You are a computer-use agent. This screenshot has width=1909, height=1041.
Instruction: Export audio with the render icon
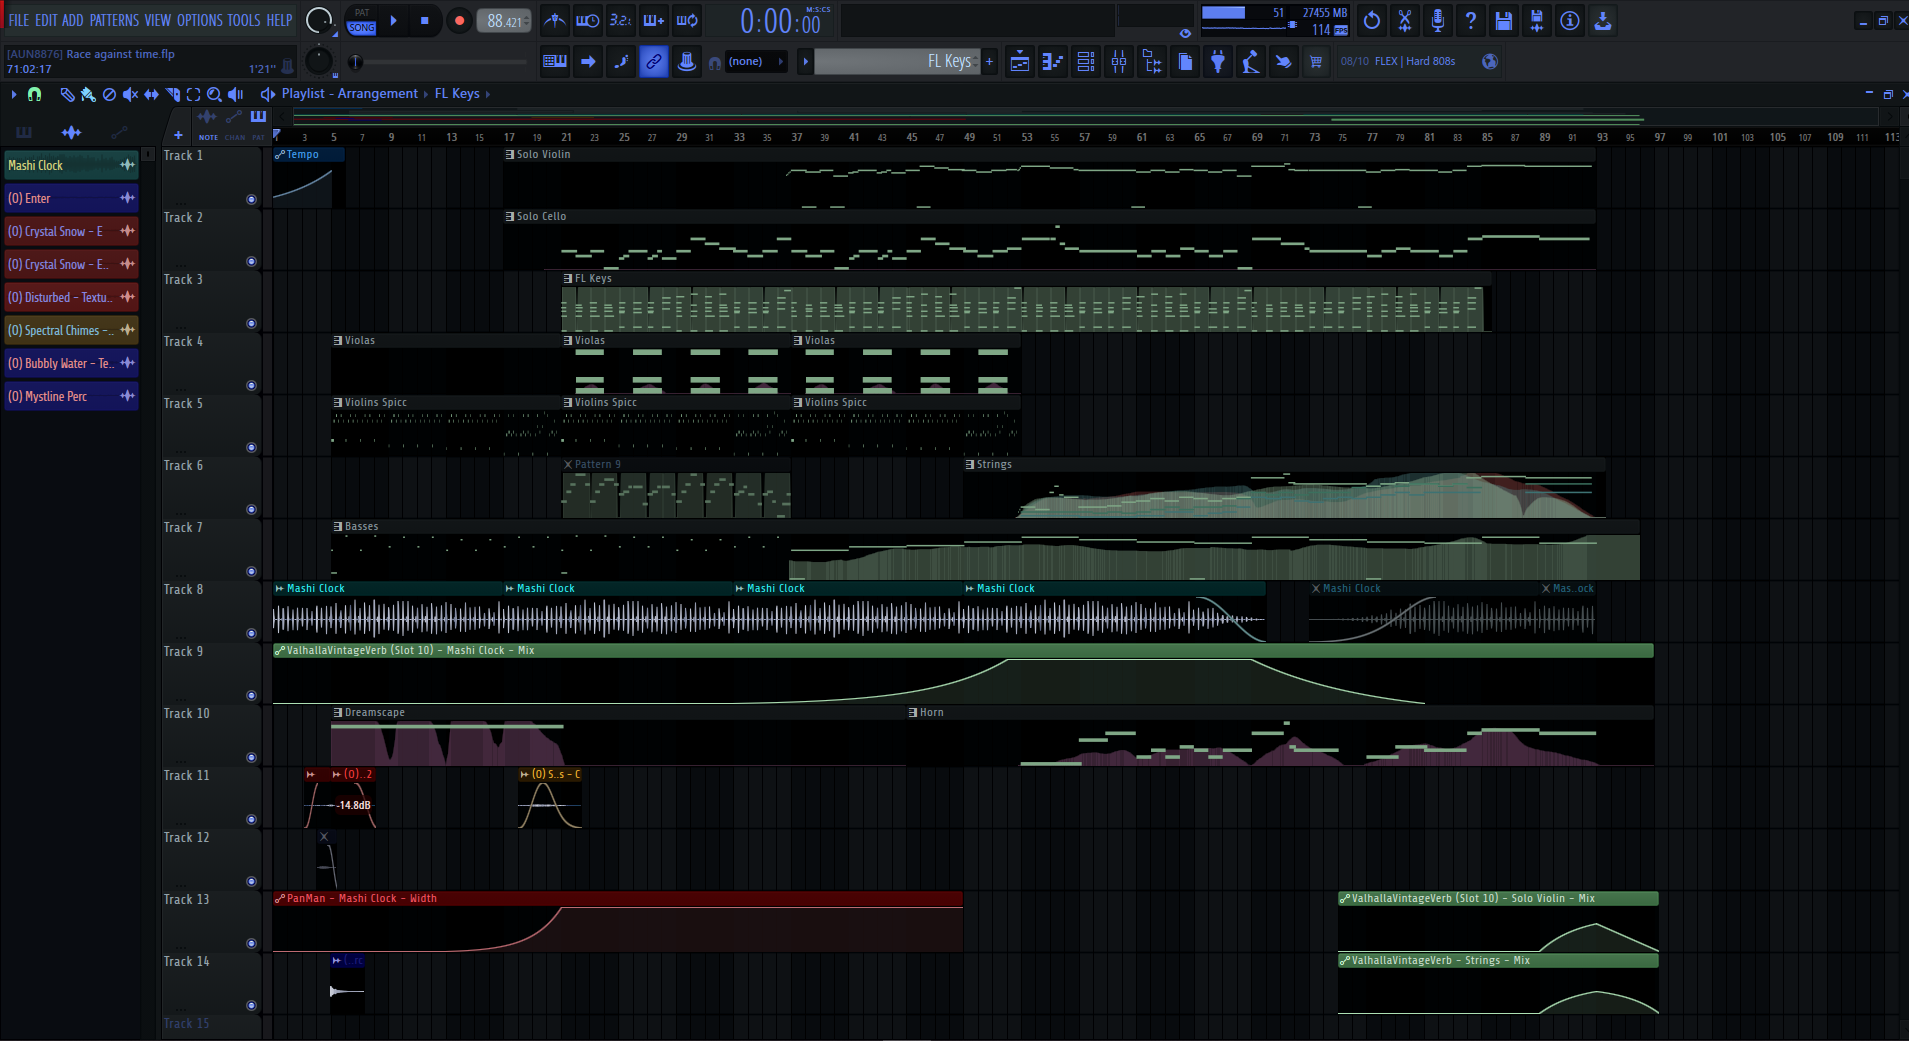(1537, 20)
